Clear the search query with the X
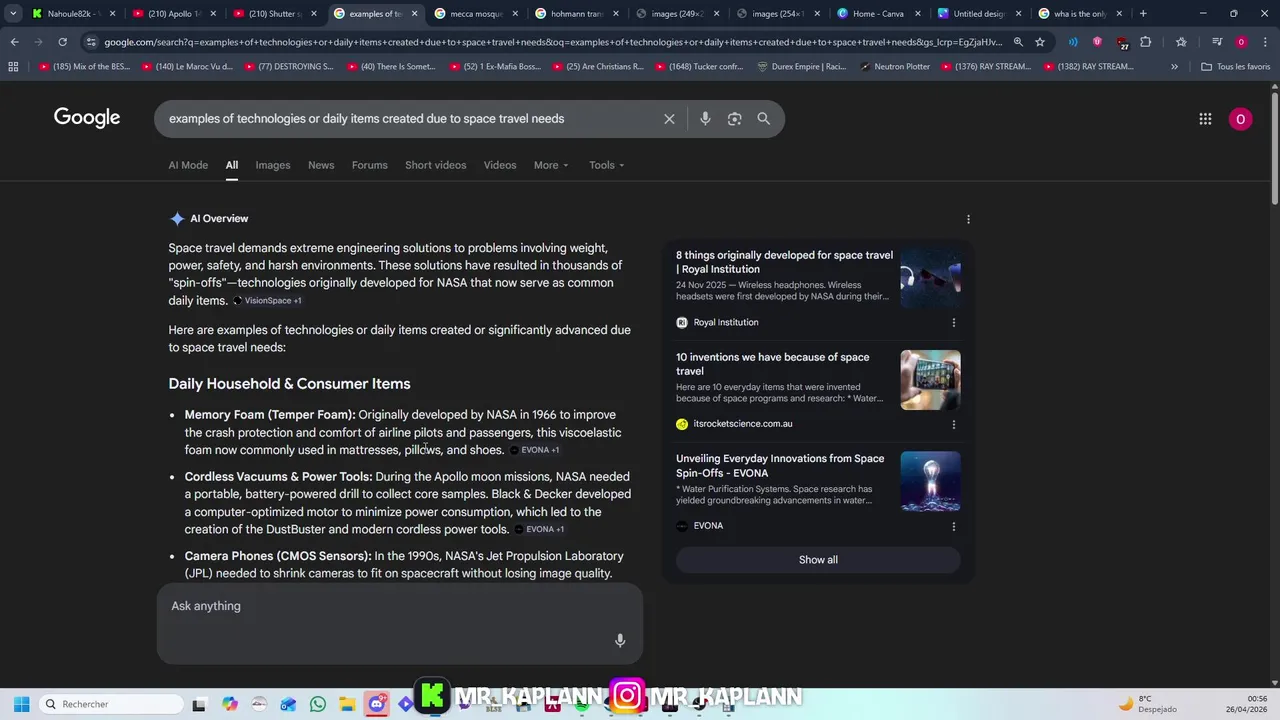 pos(669,119)
